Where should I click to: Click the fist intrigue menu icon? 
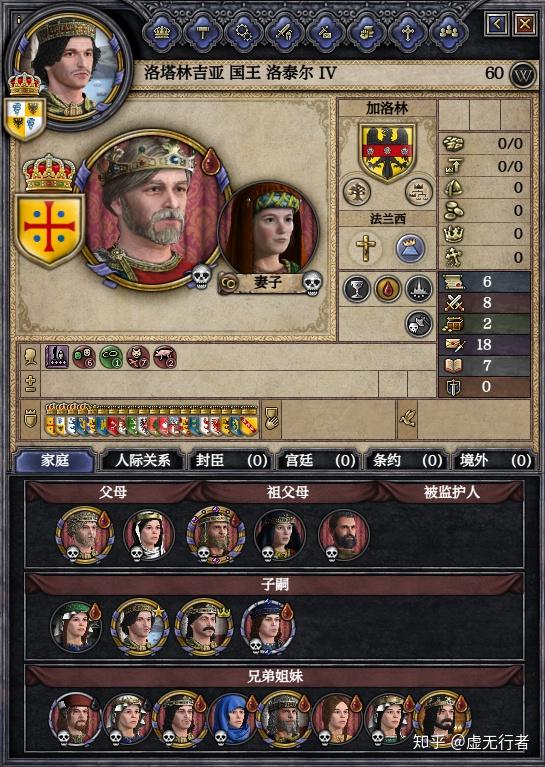[366, 32]
